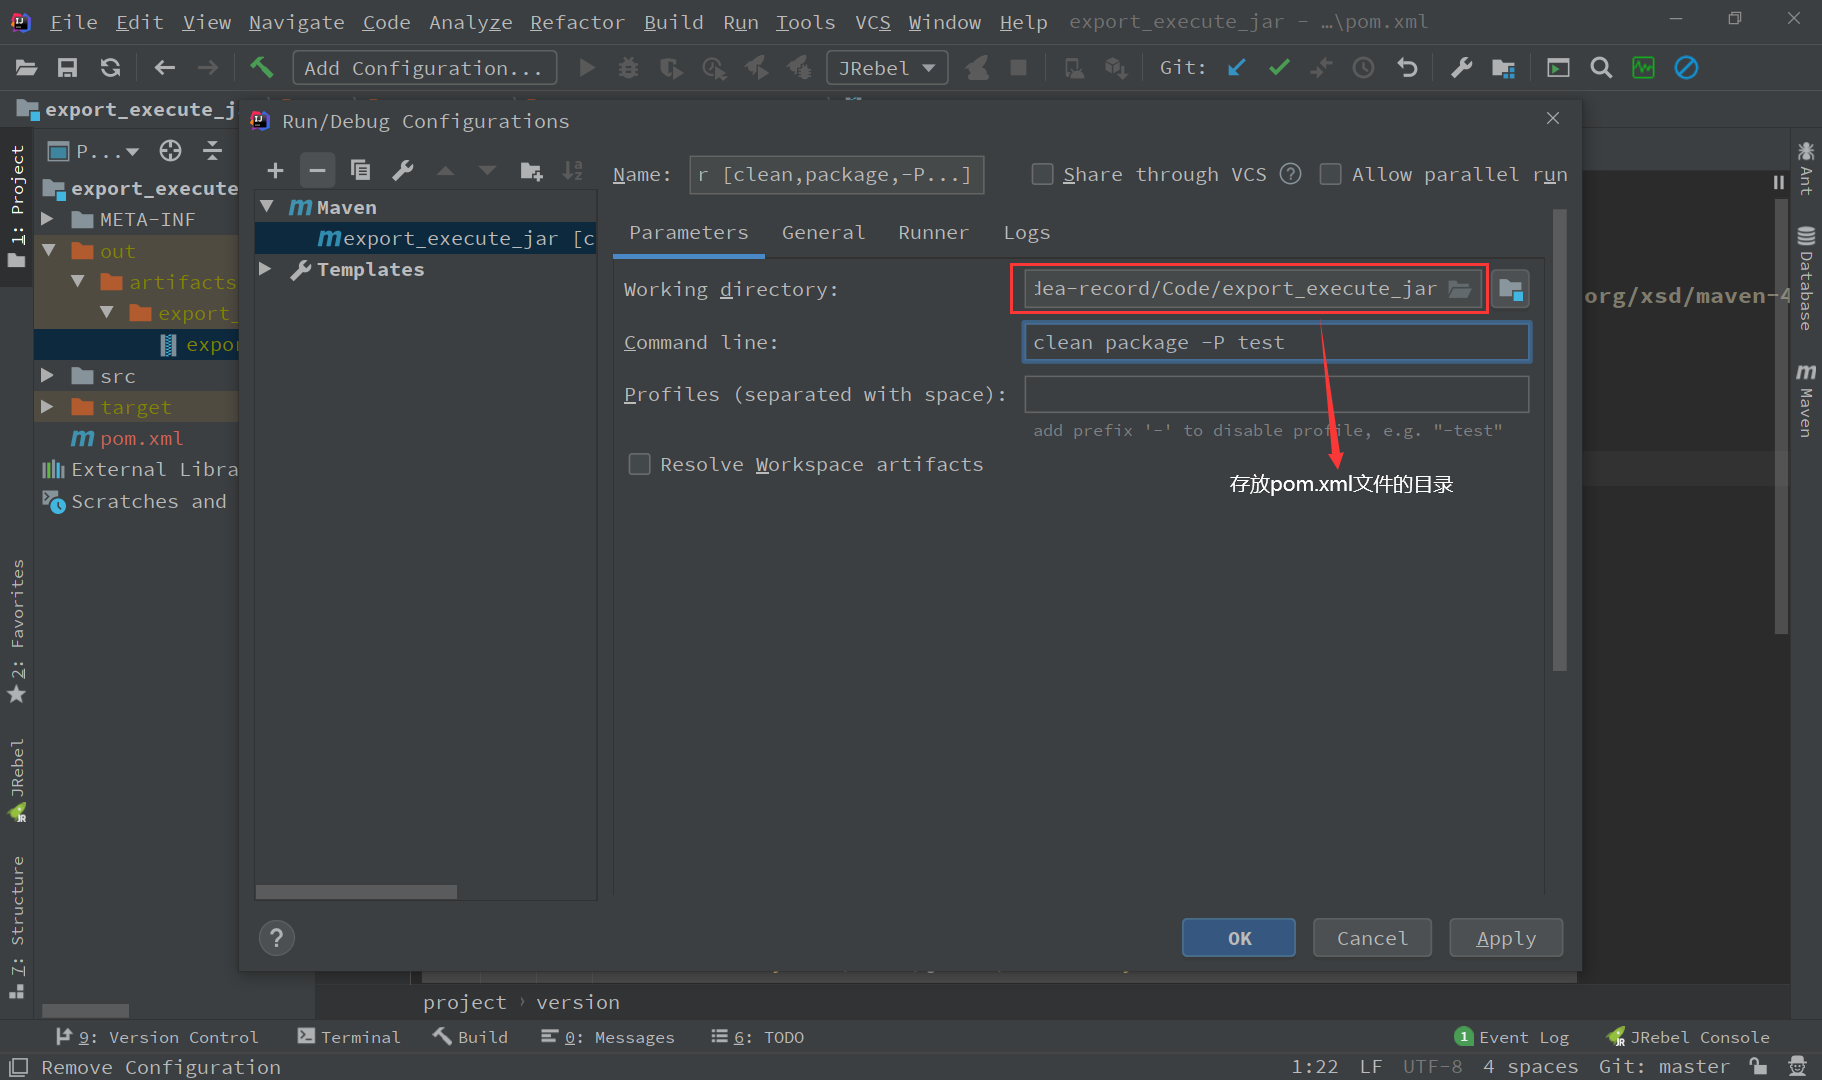Viewport: 1822px width, 1080px height.
Task: Click the locate target crosshair icon in Project panel
Action: 170,151
